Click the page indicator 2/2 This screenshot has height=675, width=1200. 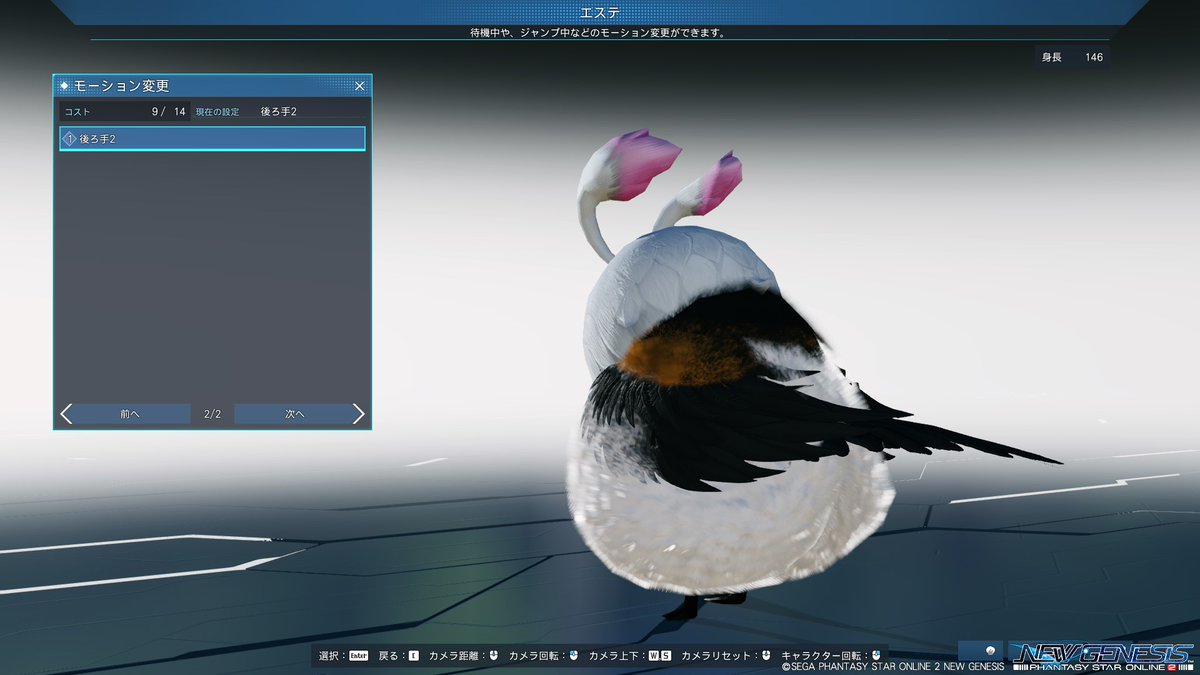coord(212,414)
